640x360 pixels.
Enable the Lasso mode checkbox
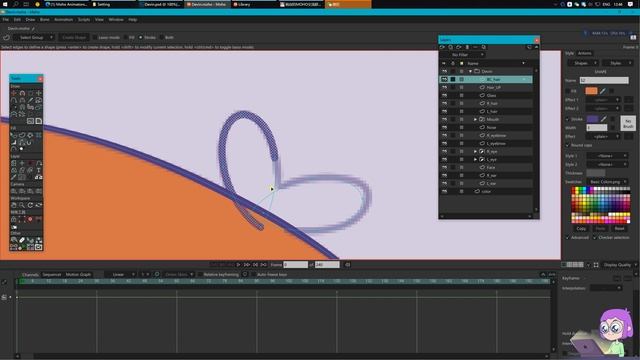click(95, 38)
